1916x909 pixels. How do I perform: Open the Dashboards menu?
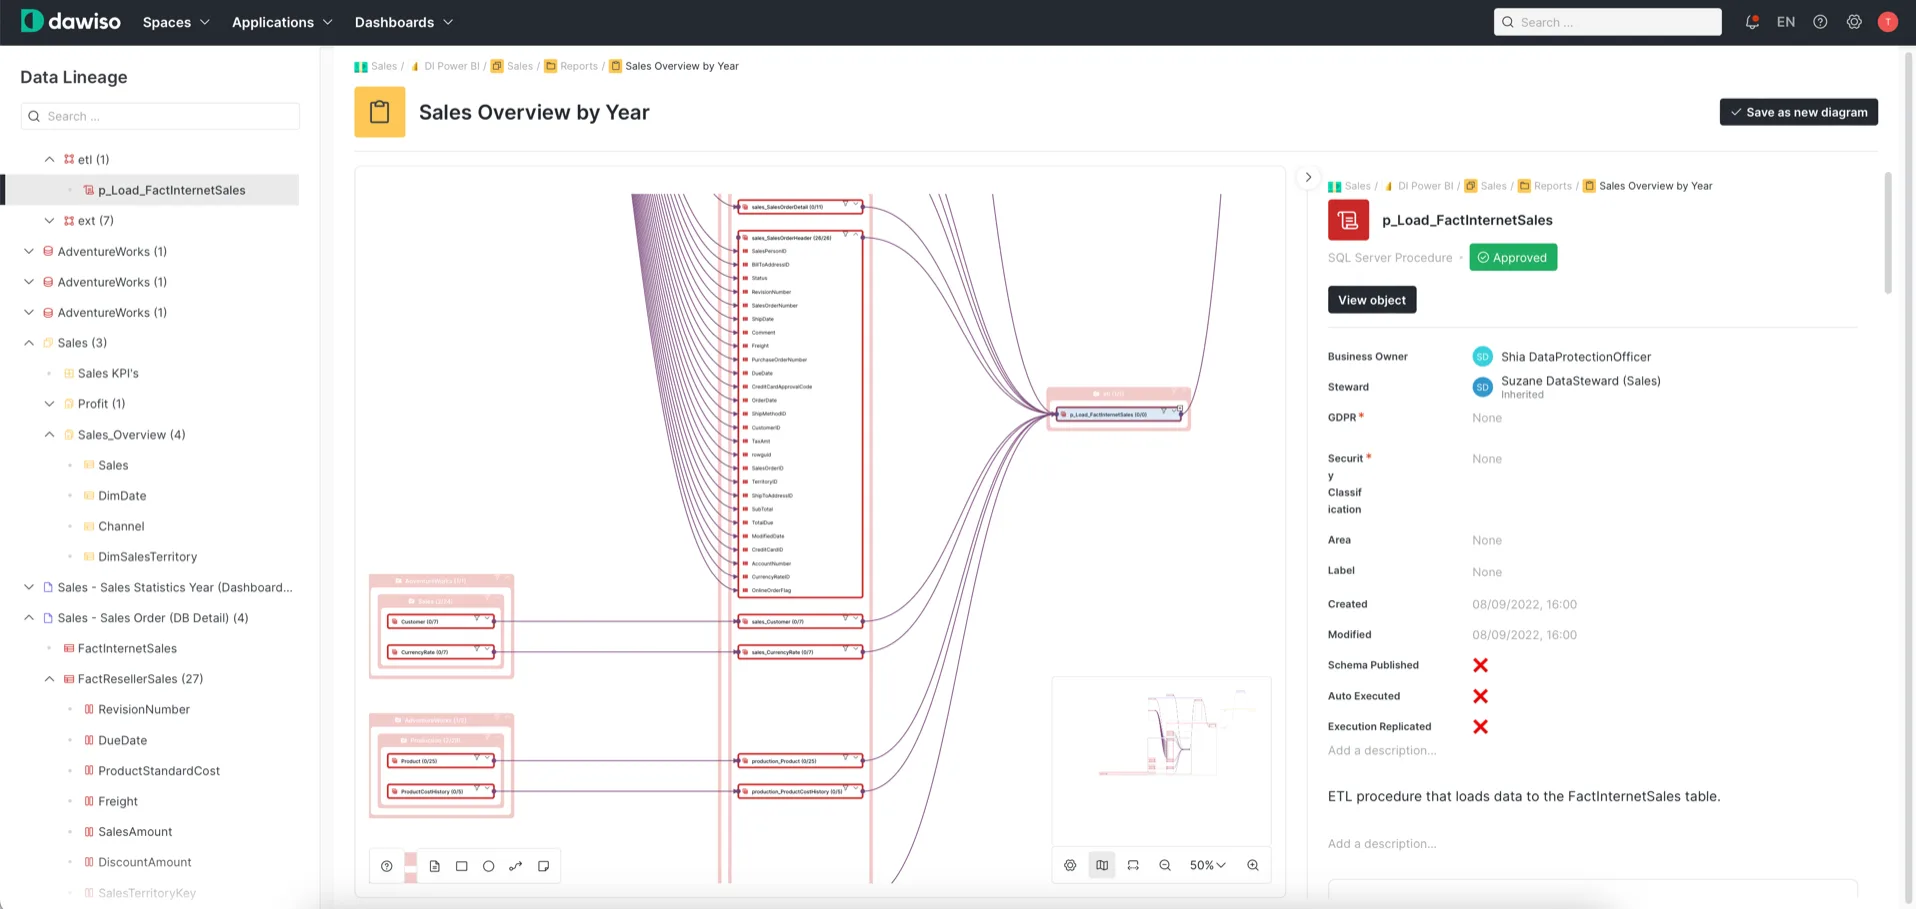pyautogui.click(x=404, y=22)
